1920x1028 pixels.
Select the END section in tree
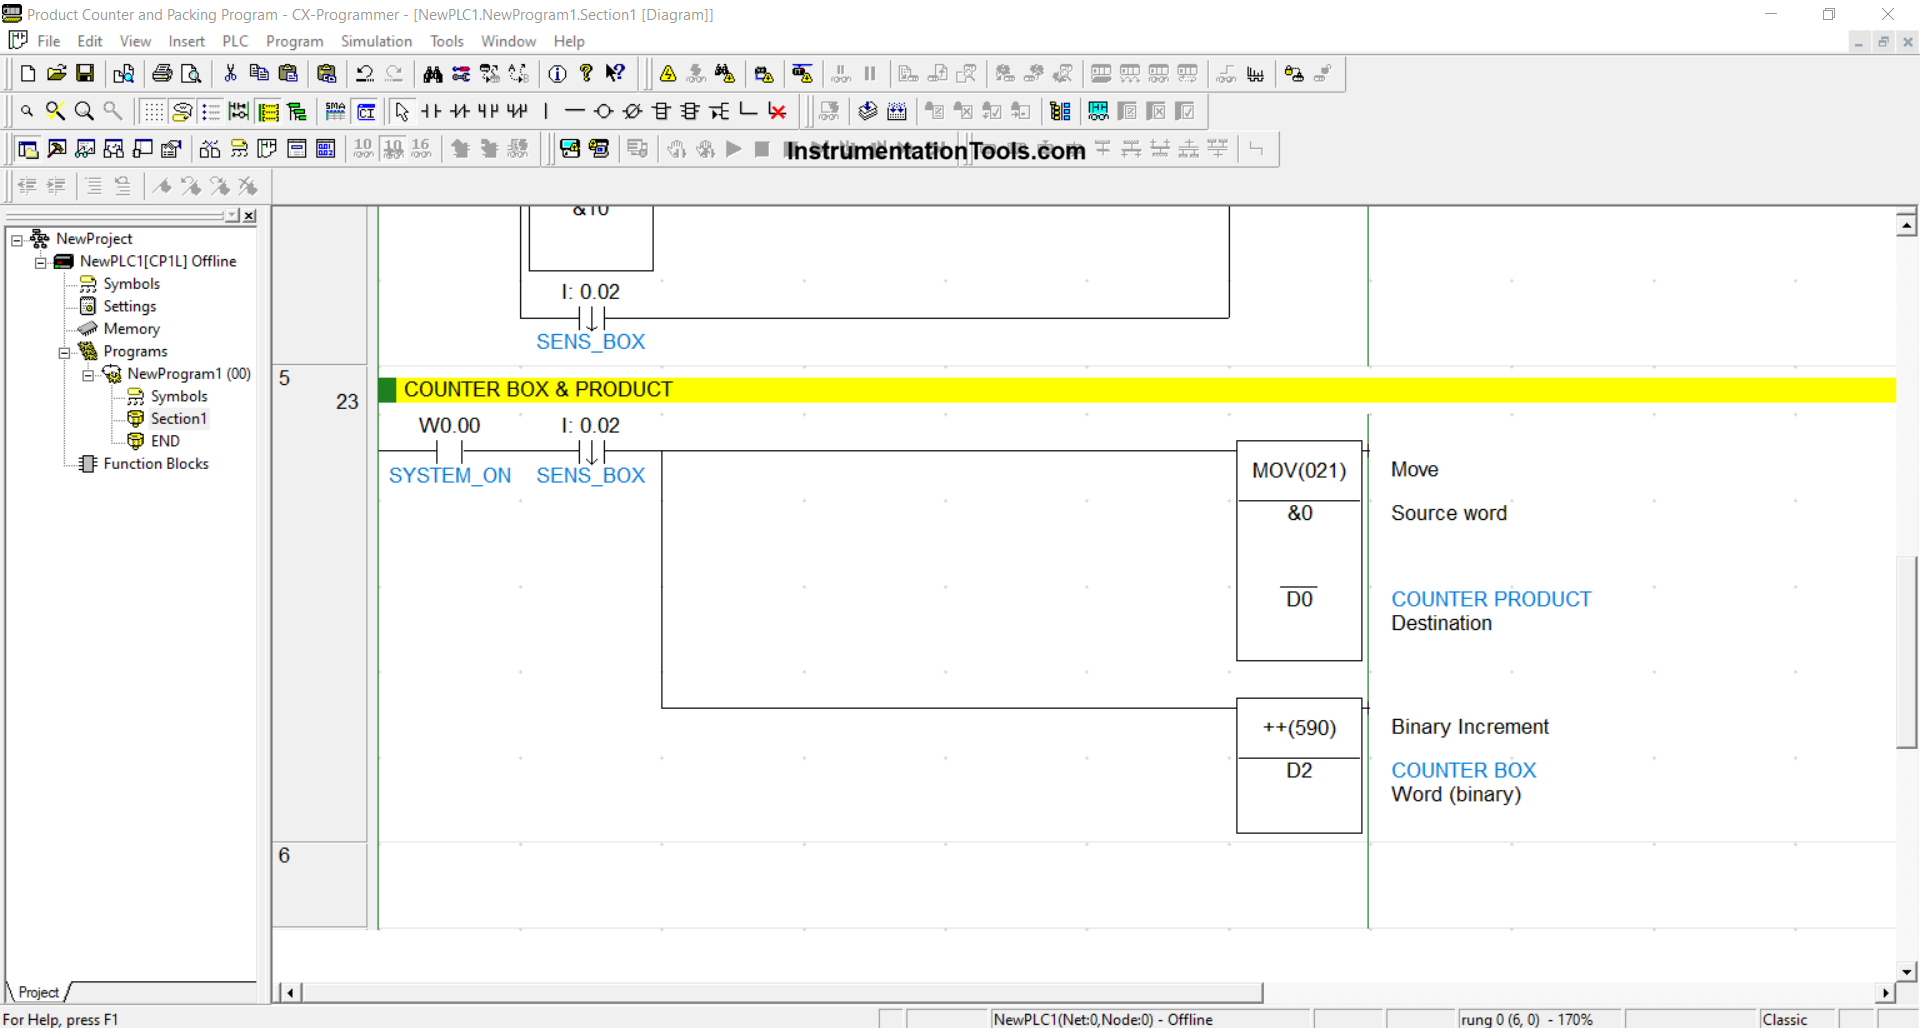tap(165, 441)
